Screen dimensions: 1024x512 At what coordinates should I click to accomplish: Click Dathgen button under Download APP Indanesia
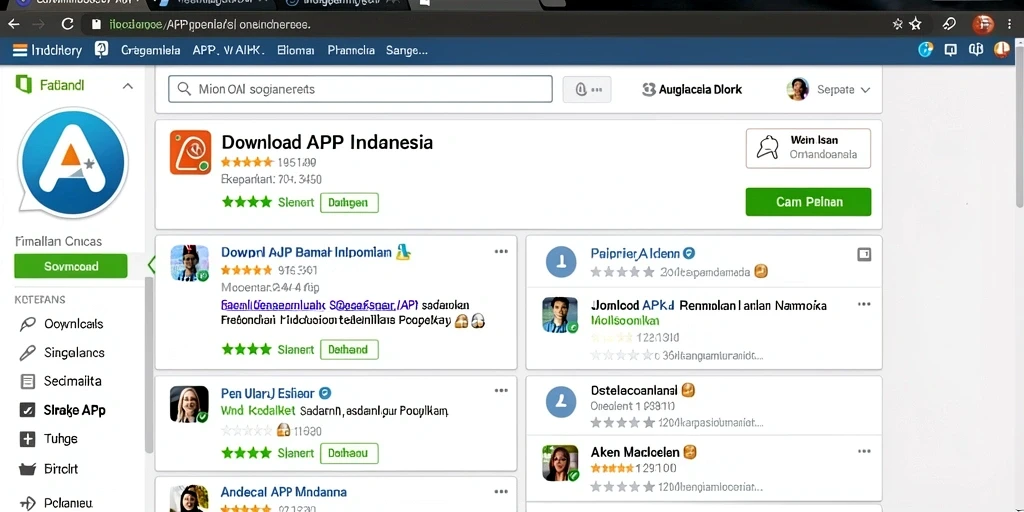349,202
